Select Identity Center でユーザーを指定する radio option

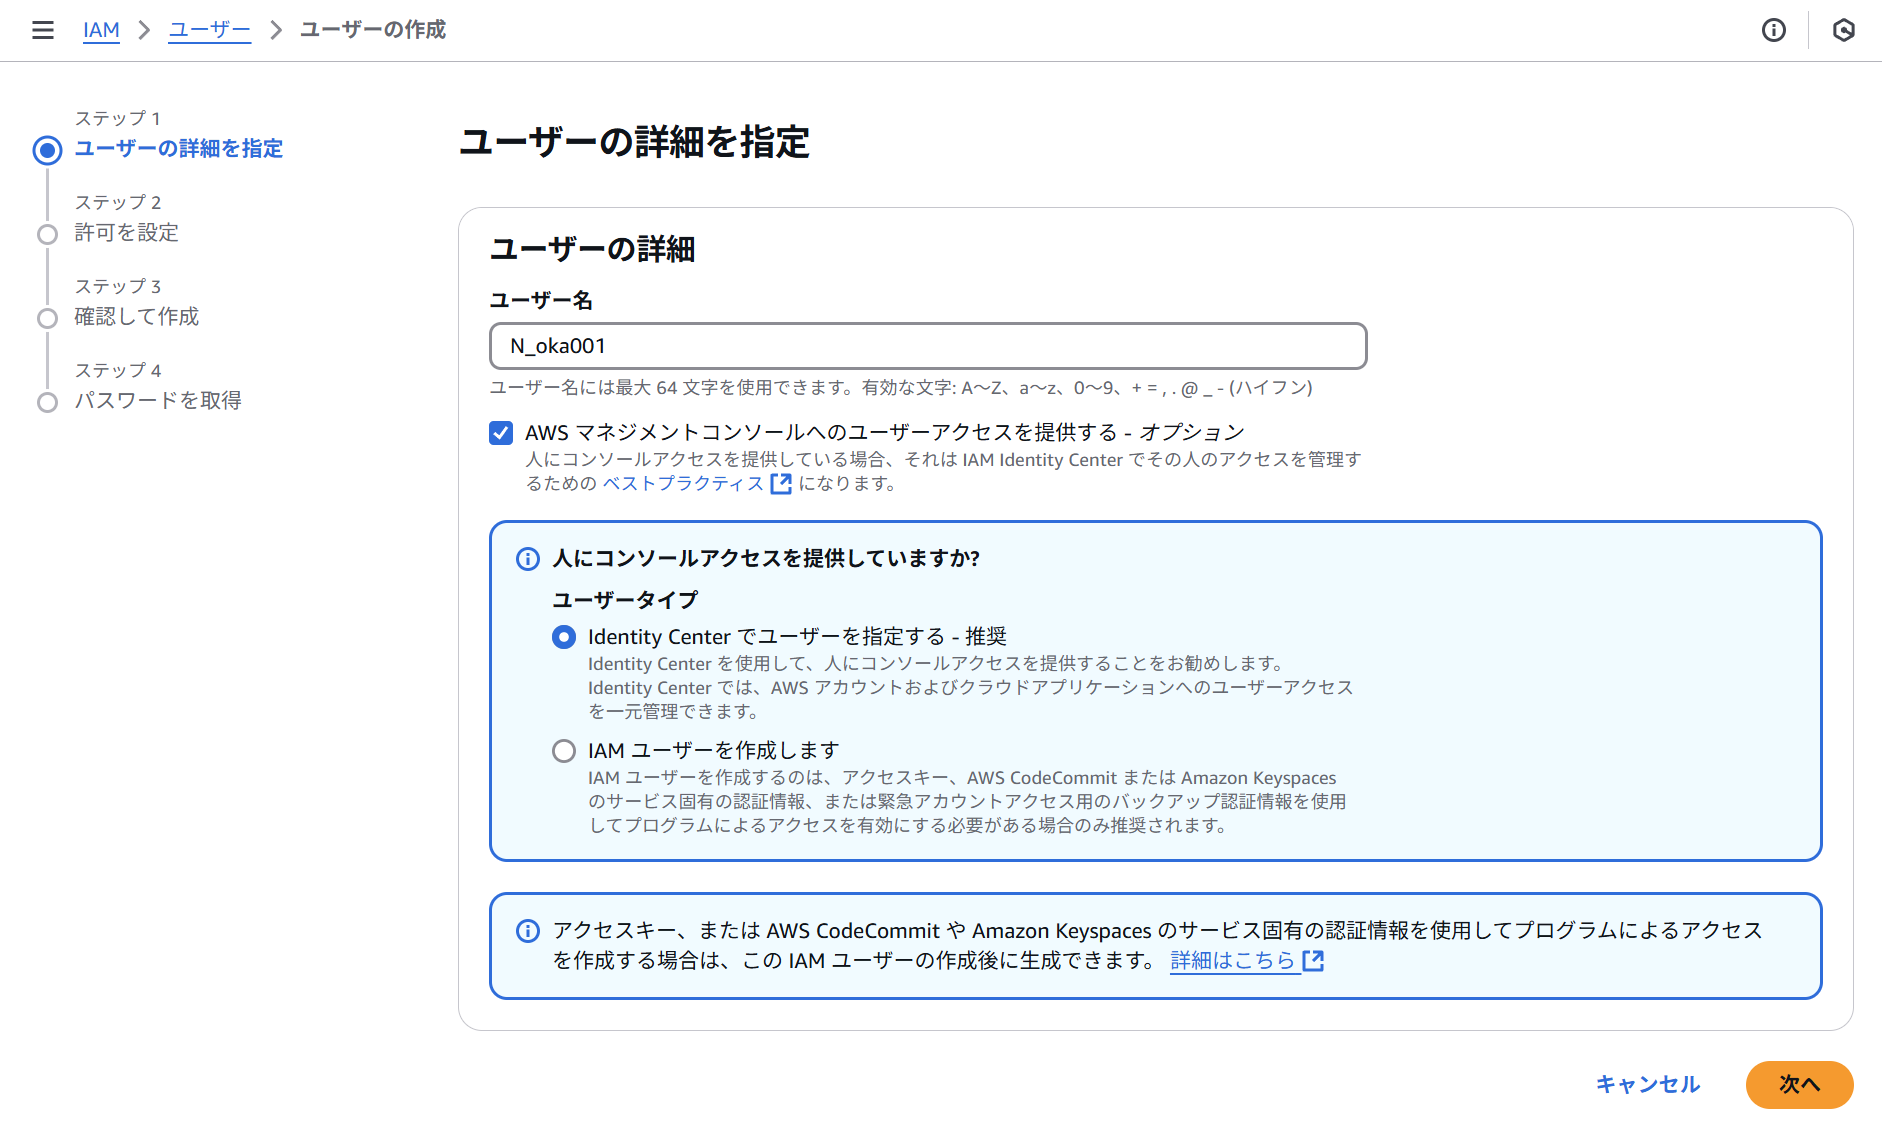564,637
